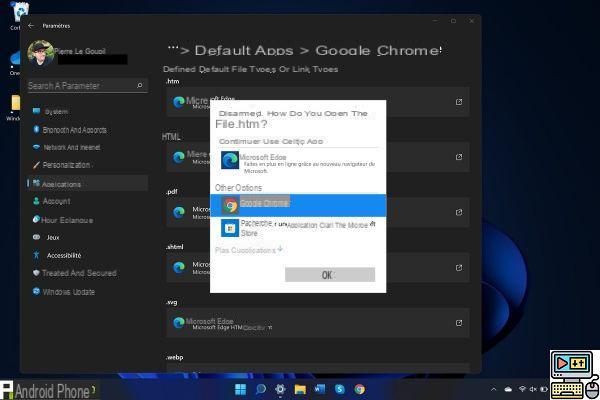Open external-link icon on .htm row
This screenshot has width=600, height=400.
point(459,102)
